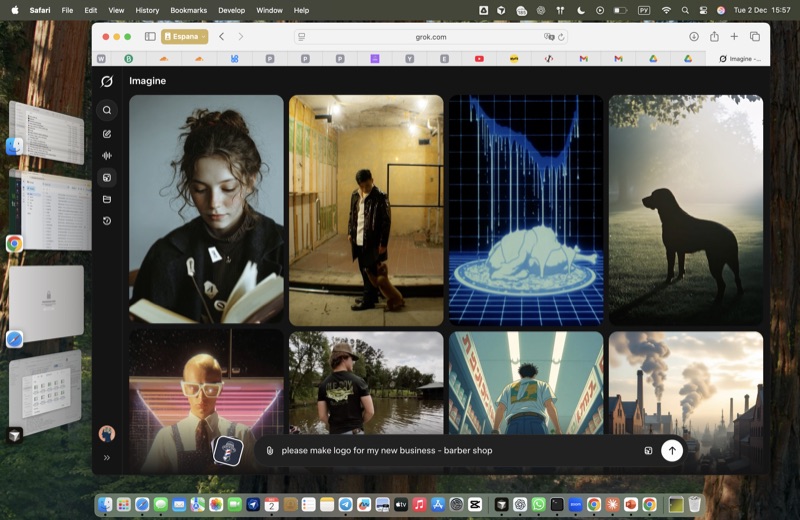Viewport: 800px width, 520px height.
Task: Open the attached barber logo image preview
Action: [x=228, y=451]
